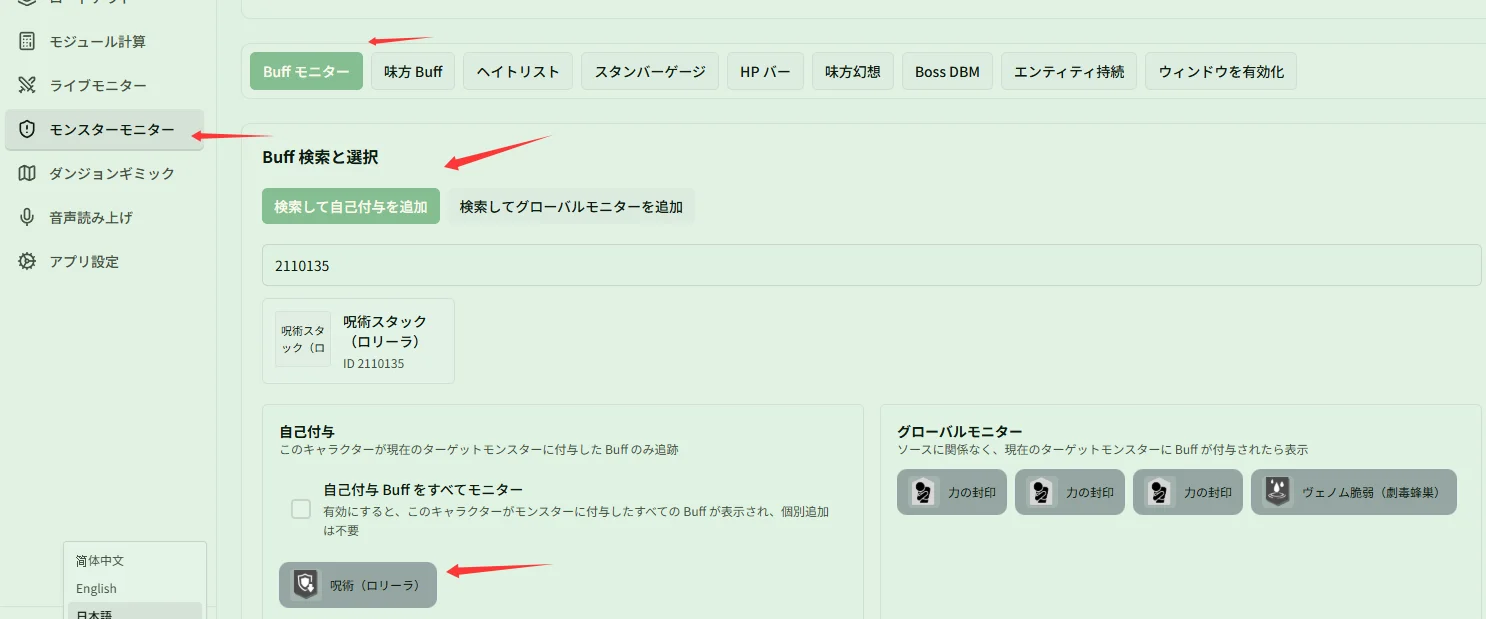Viewport: 1486px width, 619px height.
Task: Click the ヴェノム脆弱 buff icon
Action: pyautogui.click(x=1277, y=492)
